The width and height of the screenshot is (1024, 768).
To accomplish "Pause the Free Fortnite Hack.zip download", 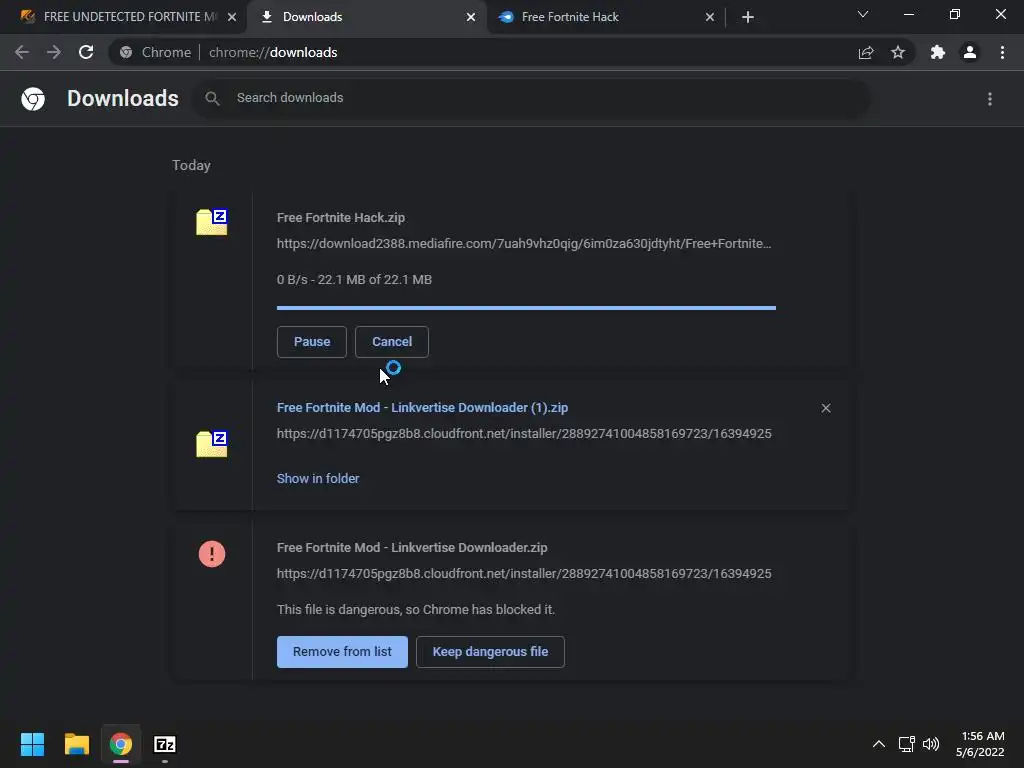I will [x=312, y=342].
